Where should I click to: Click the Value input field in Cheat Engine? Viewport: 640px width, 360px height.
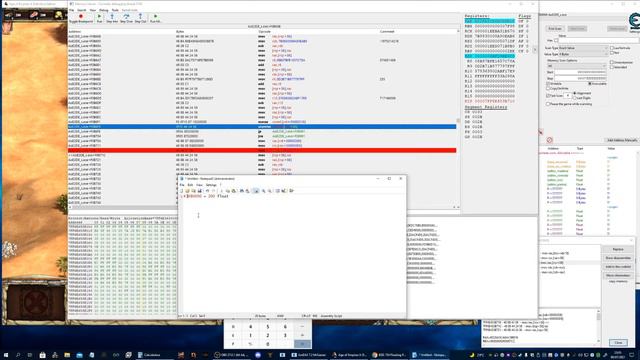(x=599, y=40)
